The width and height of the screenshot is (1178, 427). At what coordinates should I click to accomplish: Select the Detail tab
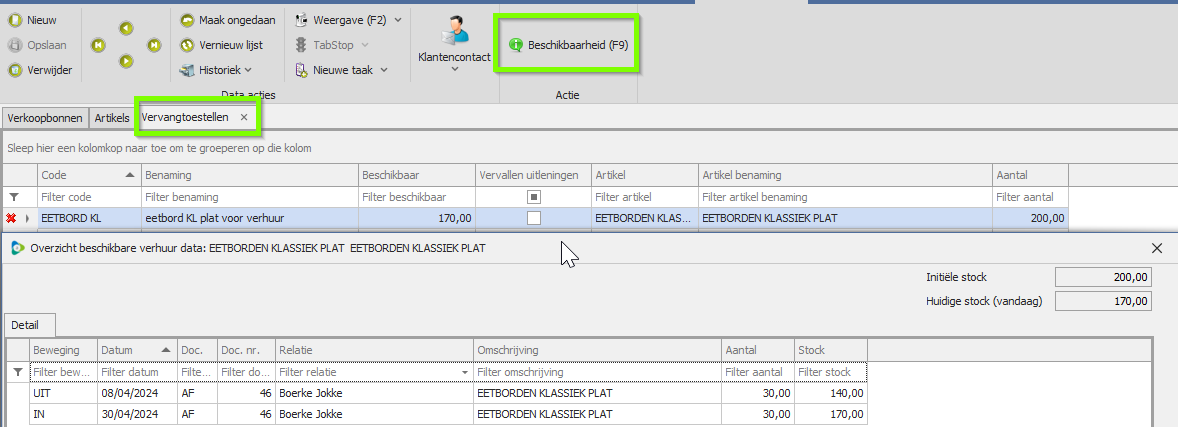29,326
